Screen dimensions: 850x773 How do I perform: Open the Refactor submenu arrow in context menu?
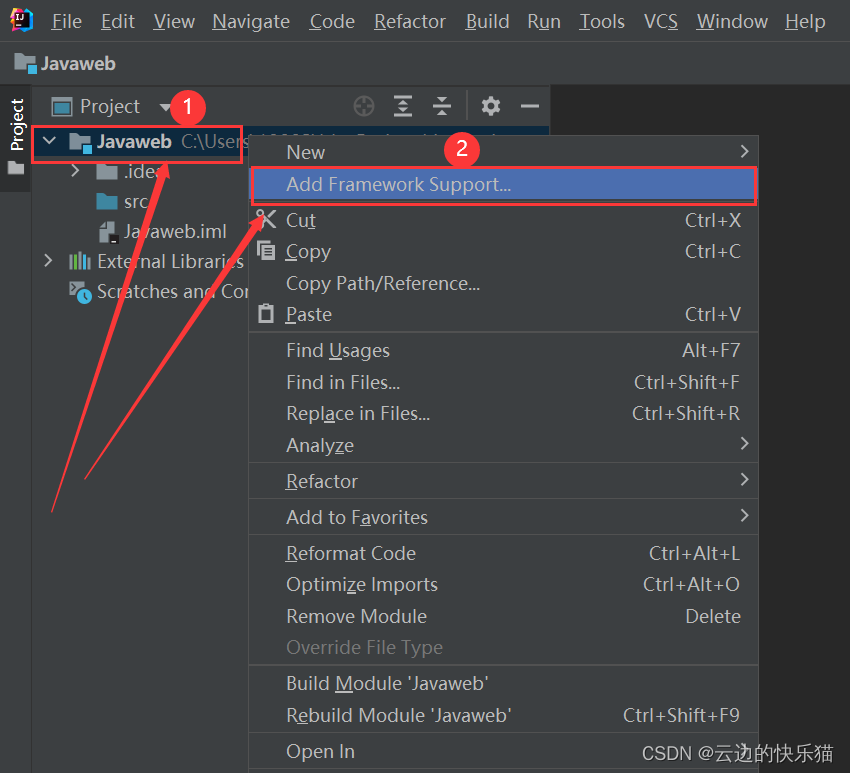(x=745, y=480)
